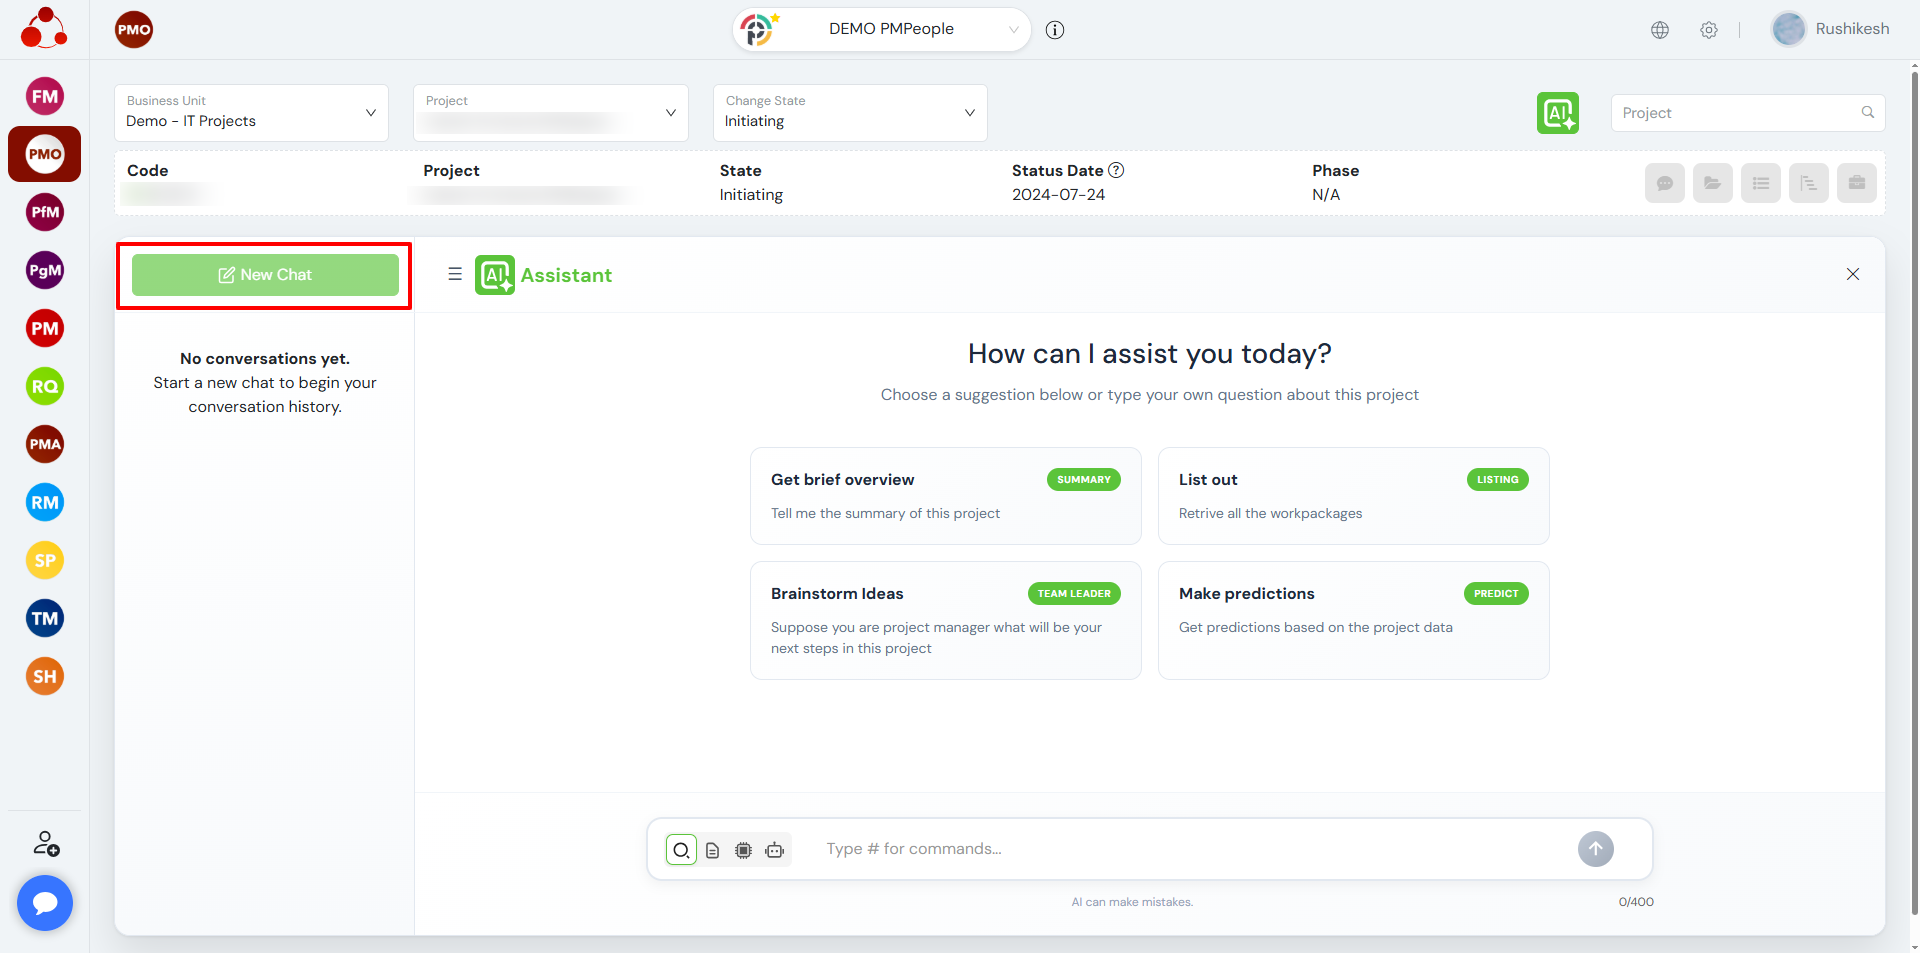Switch to the PfM sidebar module
This screenshot has height=953, width=1920.
coord(45,212)
